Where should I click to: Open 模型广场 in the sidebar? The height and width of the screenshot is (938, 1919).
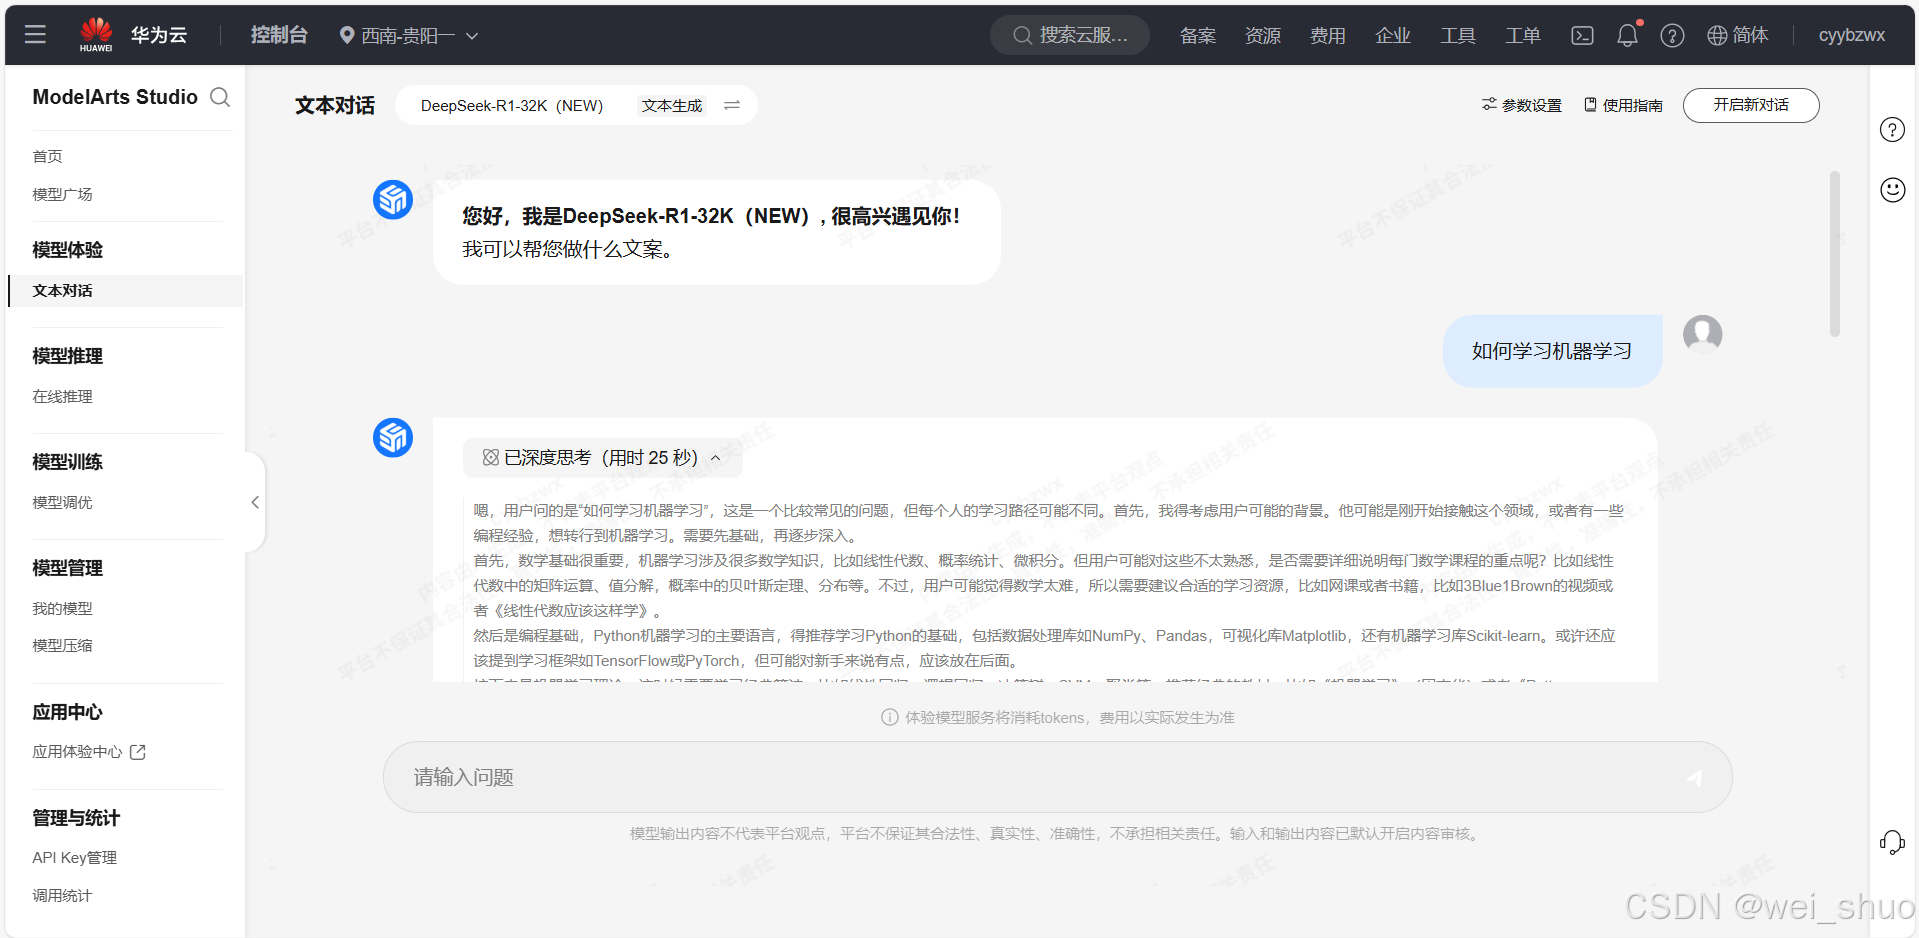pos(62,194)
